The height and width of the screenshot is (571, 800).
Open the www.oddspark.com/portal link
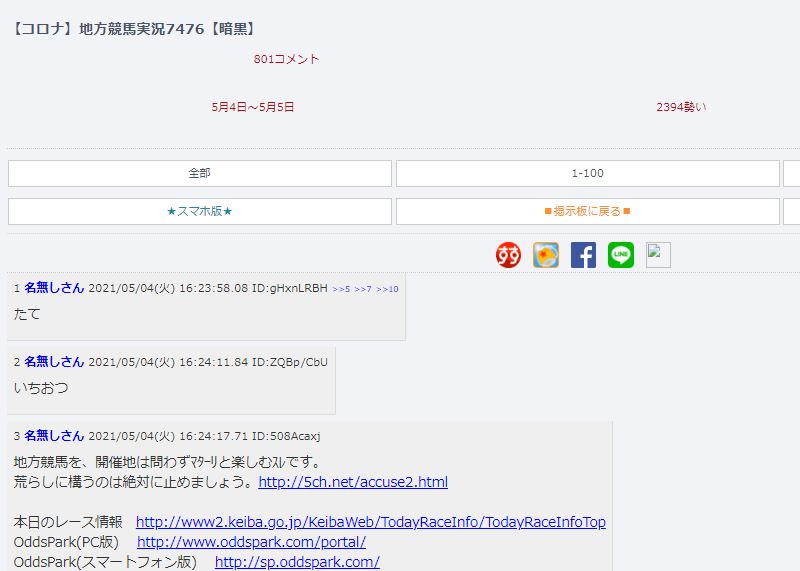click(252, 542)
